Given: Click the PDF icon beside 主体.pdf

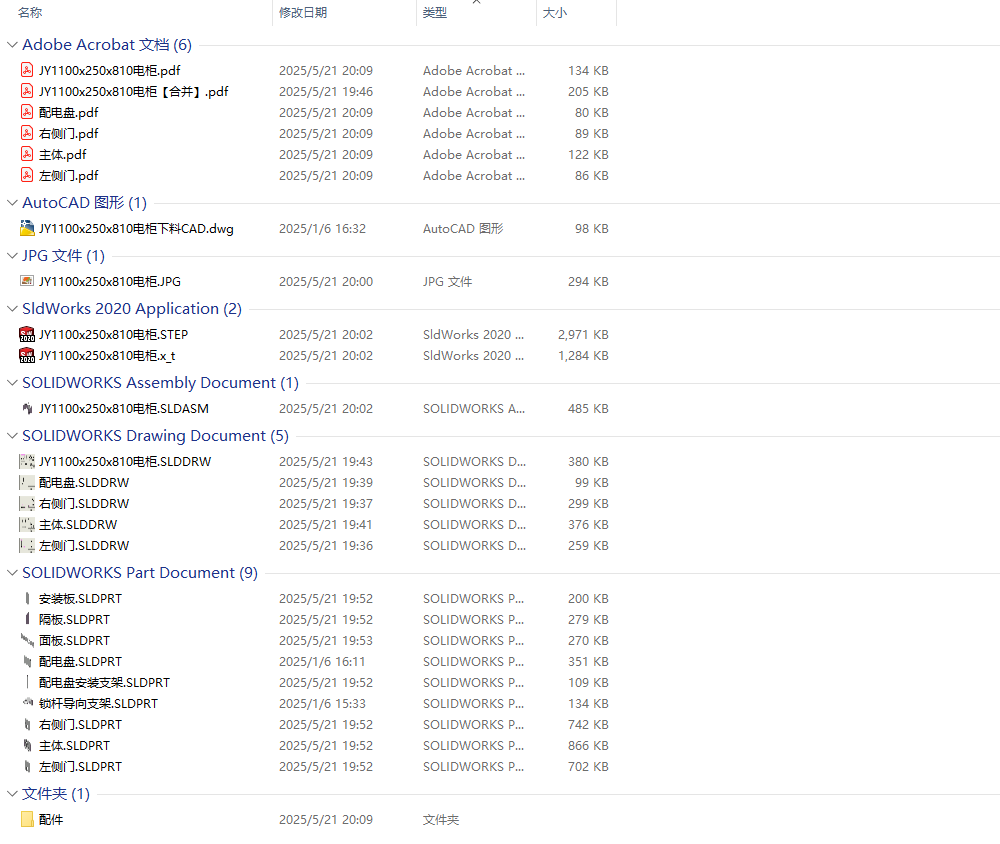Looking at the screenshot, I should [x=27, y=154].
